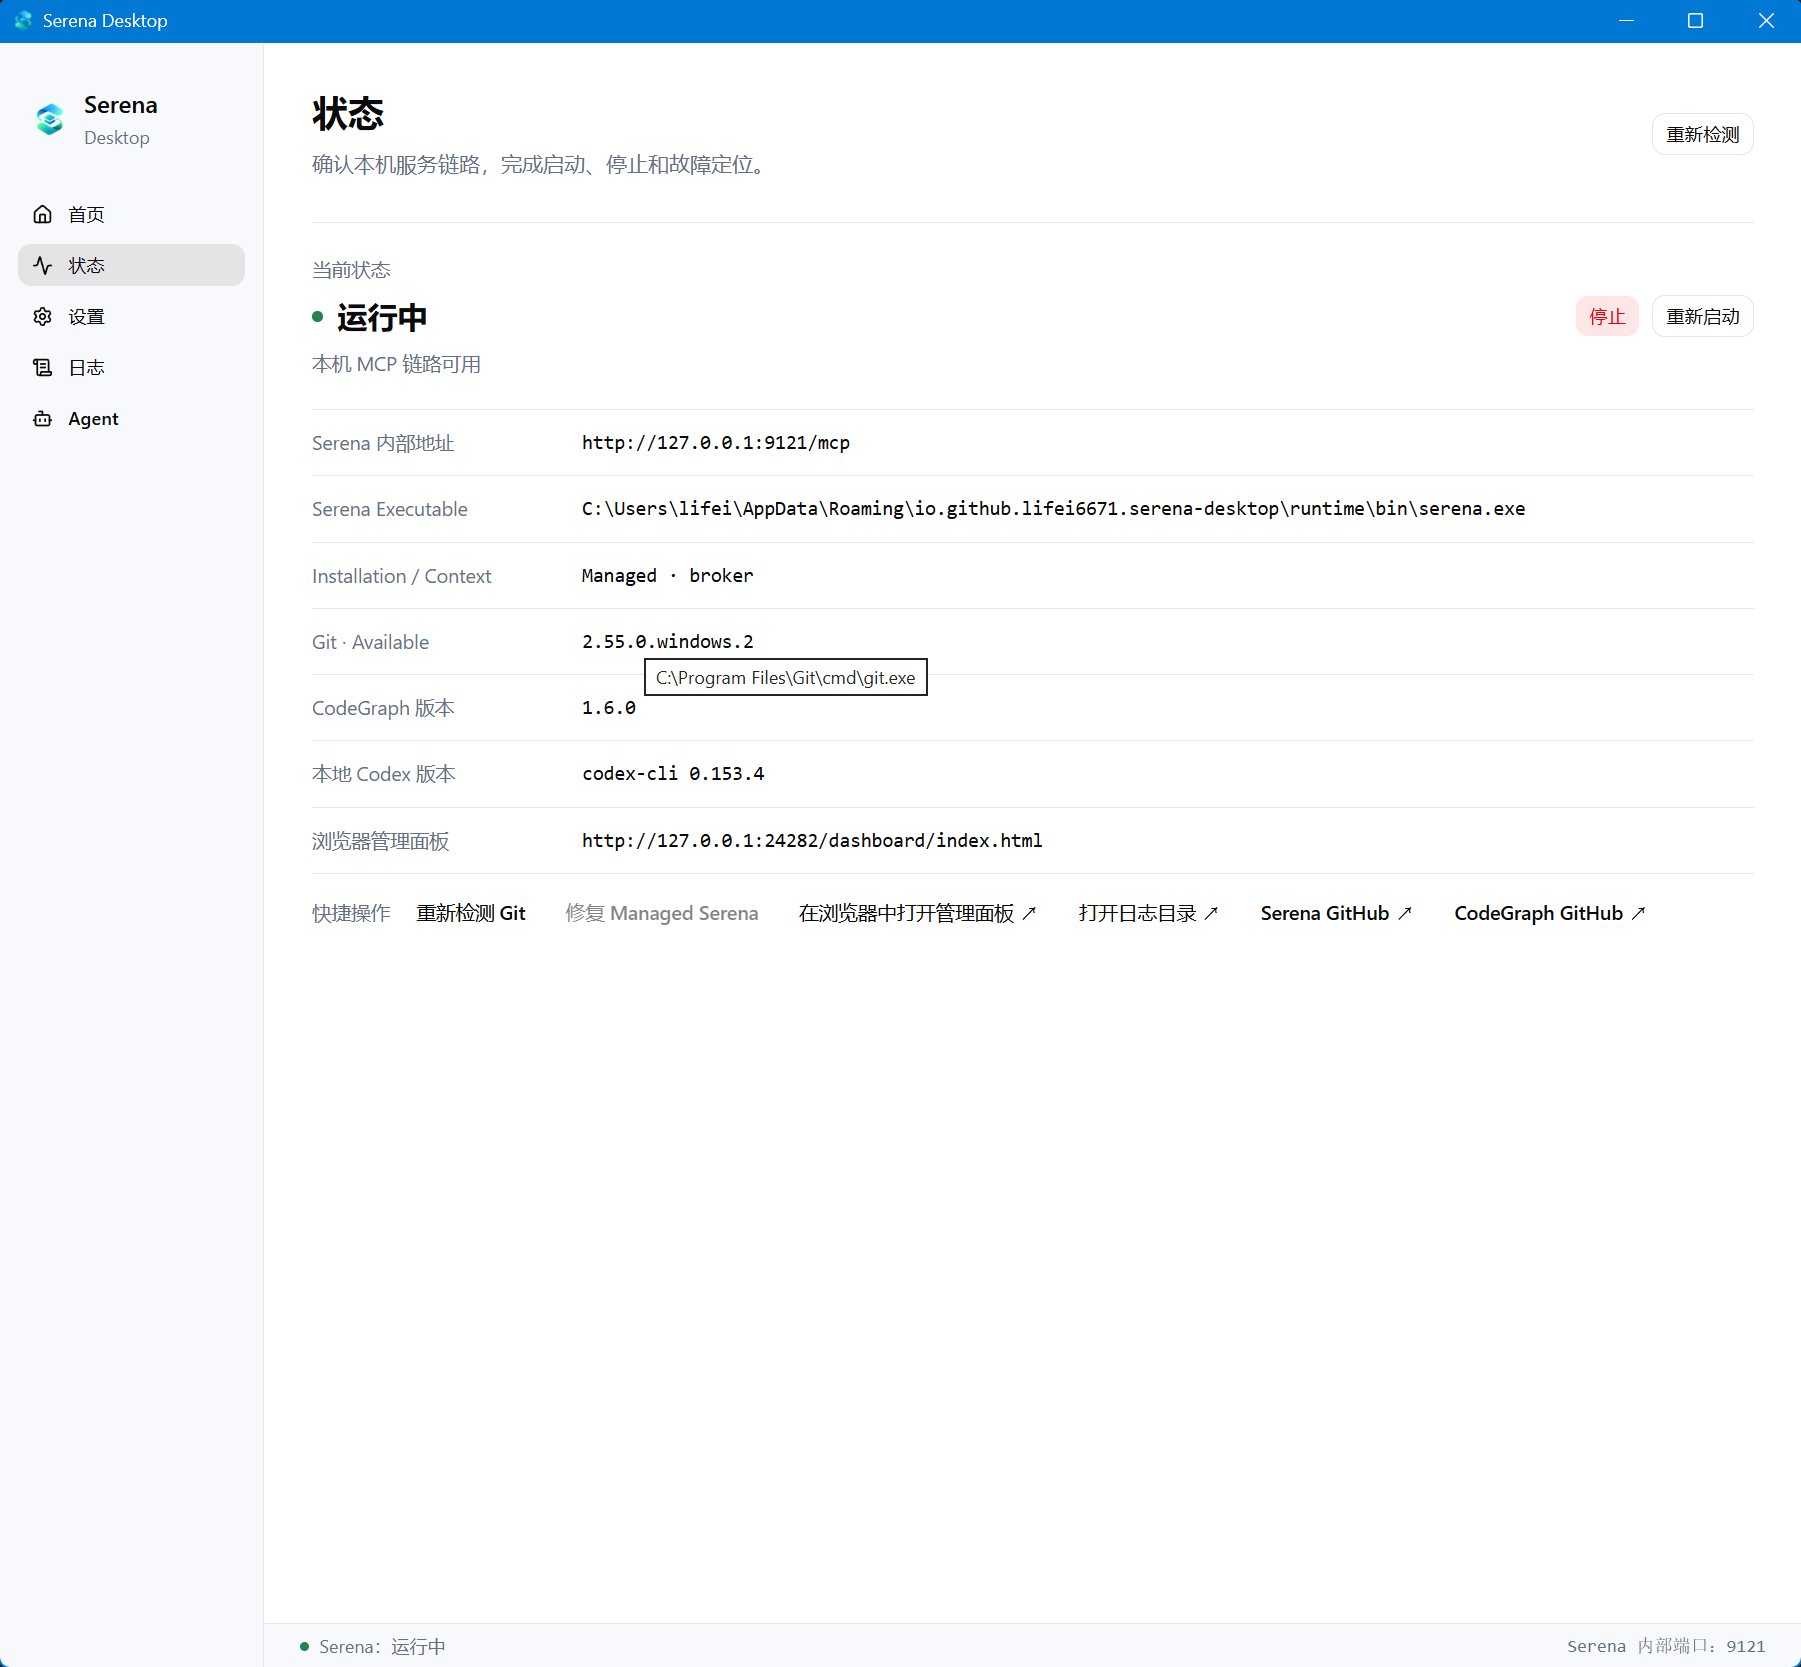Open the Serena GitHub link

coord(1336,913)
